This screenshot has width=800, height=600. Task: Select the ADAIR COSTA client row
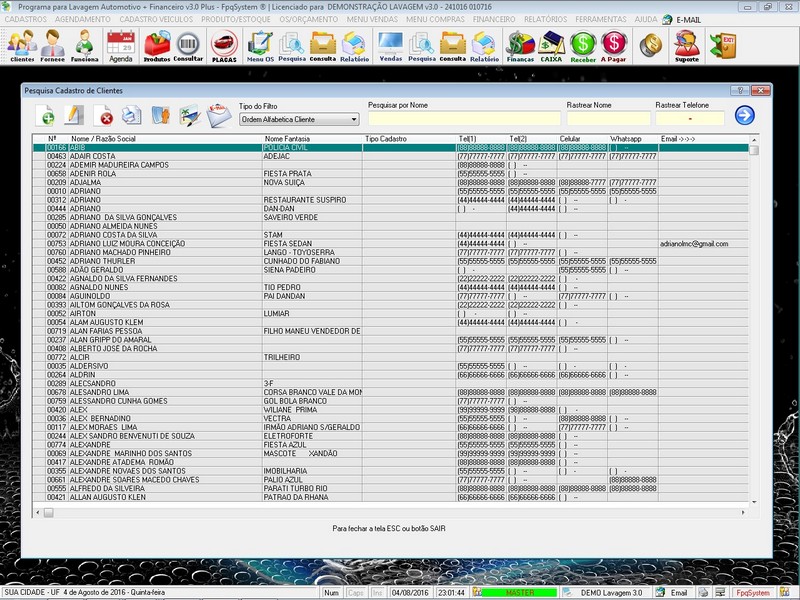[x=390, y=156]
